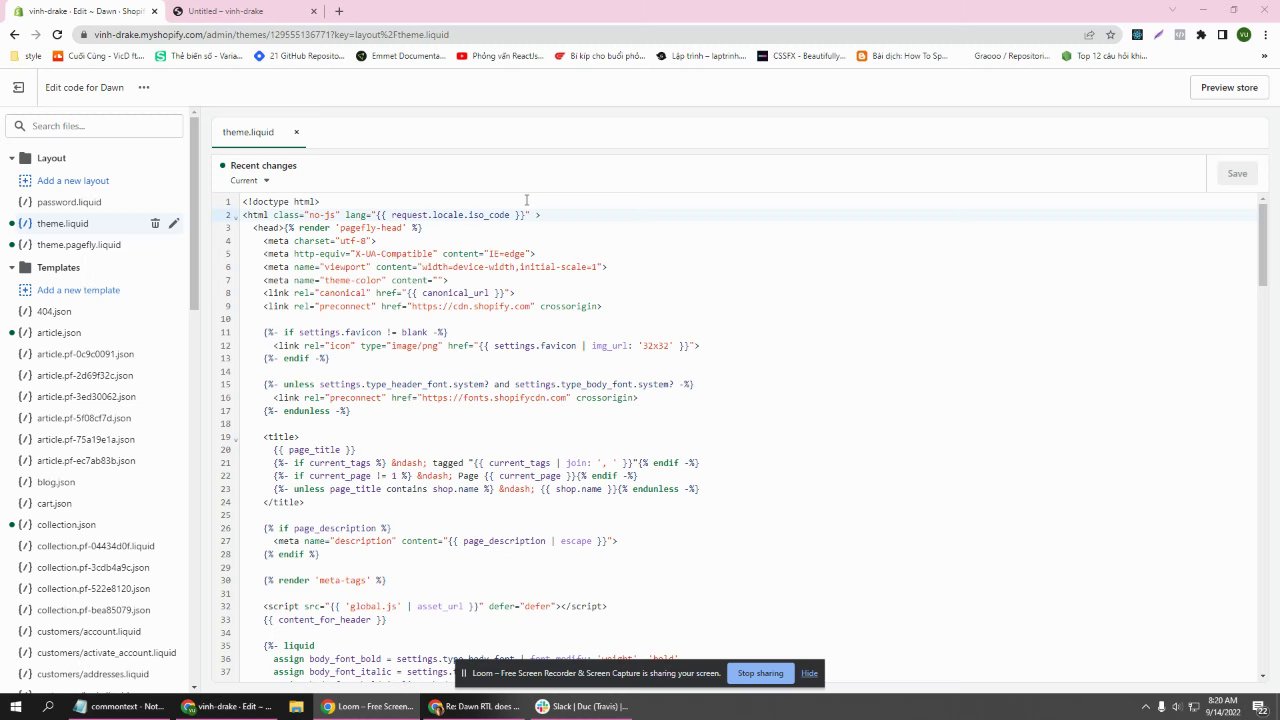Click the code editor vertical scrollbar

(1262, 245)
